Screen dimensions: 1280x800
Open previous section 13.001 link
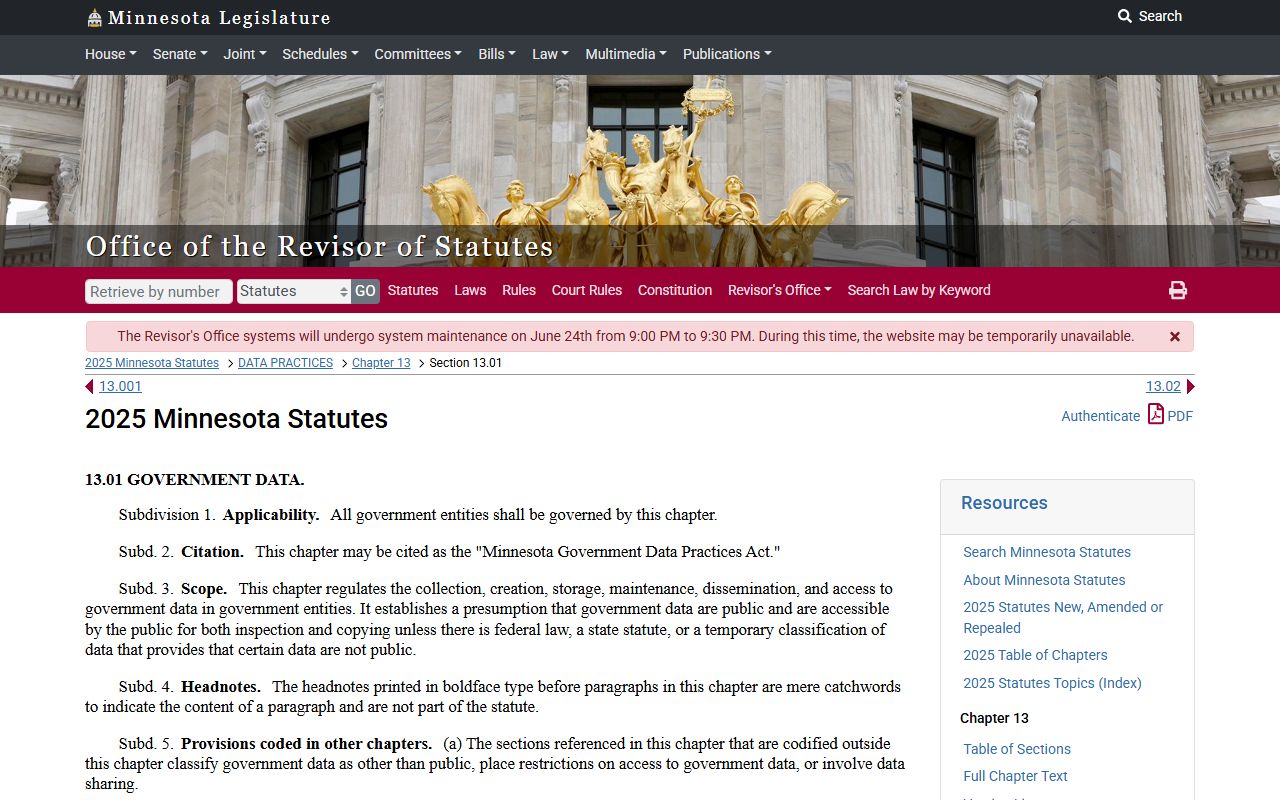(120, 386)
